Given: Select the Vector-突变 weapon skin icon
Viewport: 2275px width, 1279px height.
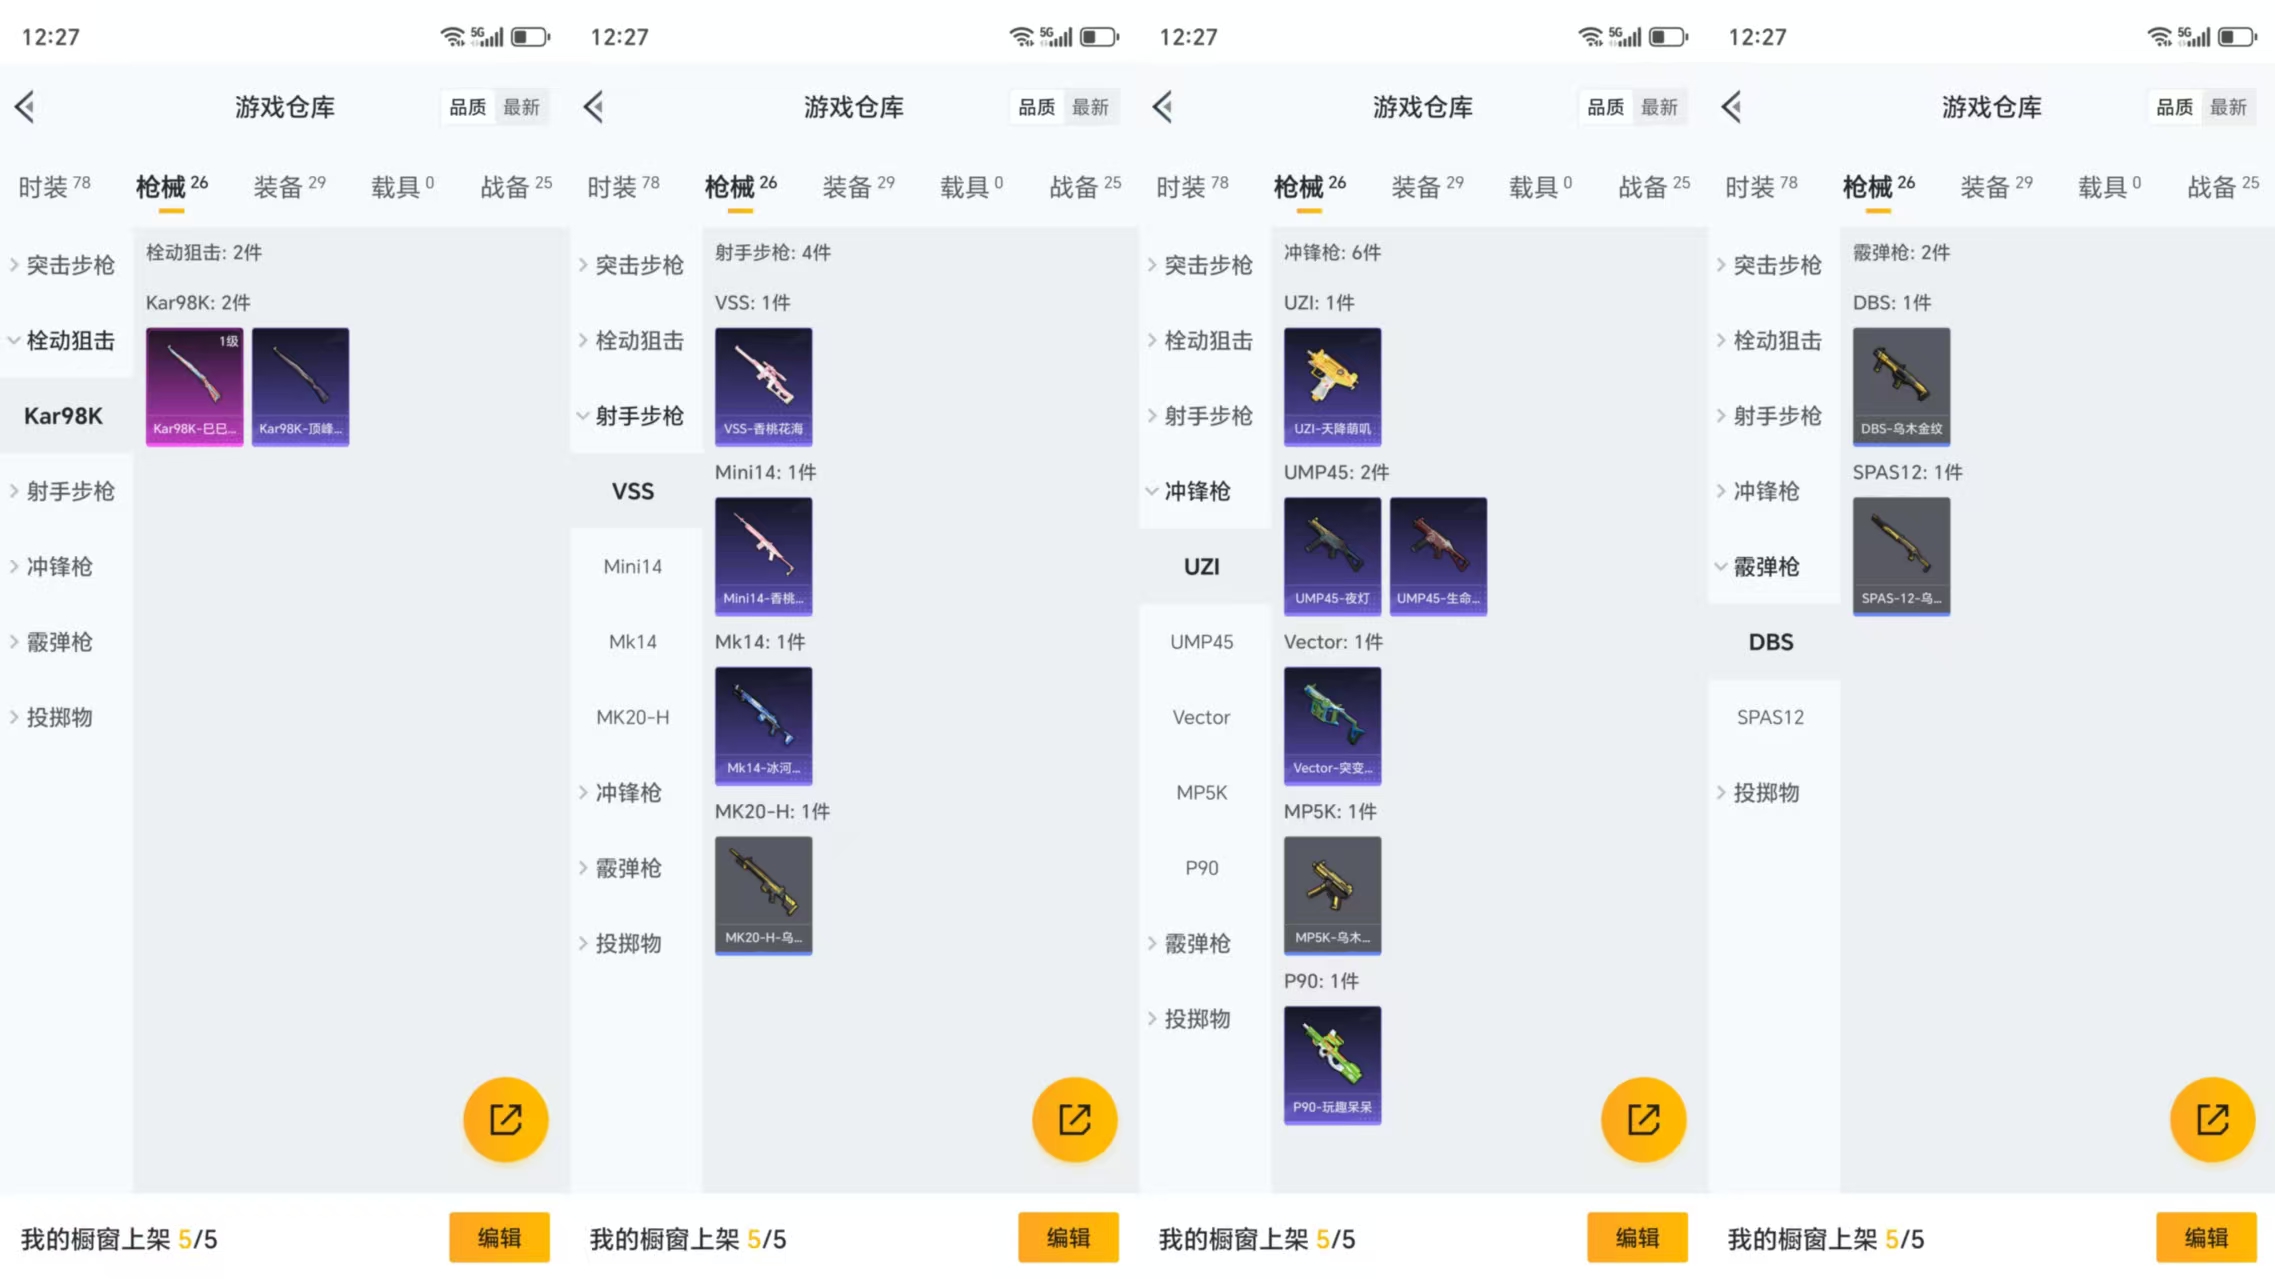Looking at the screenshot, I should point(1332,725).
